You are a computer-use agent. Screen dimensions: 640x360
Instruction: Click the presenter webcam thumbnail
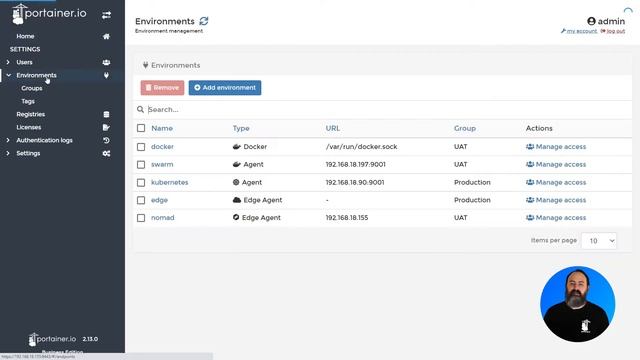[578, 304]
